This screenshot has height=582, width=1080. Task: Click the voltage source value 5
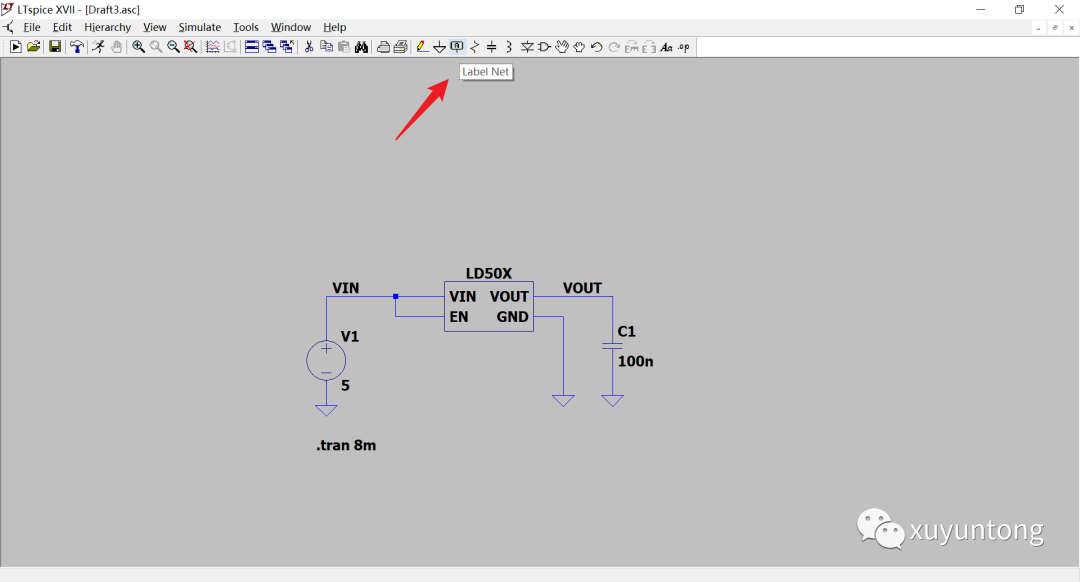[345, 386]
